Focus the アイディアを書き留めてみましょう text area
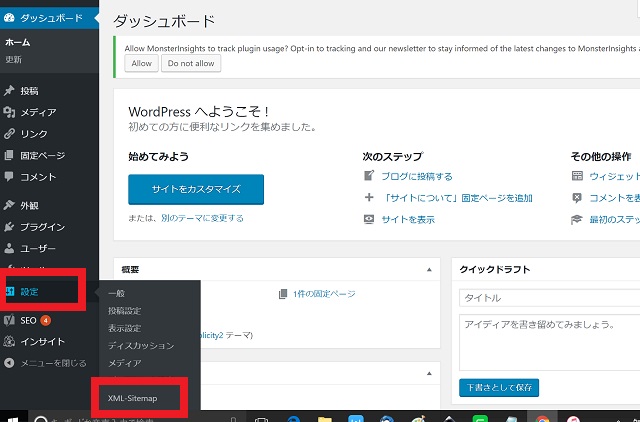 click(549, 342)
